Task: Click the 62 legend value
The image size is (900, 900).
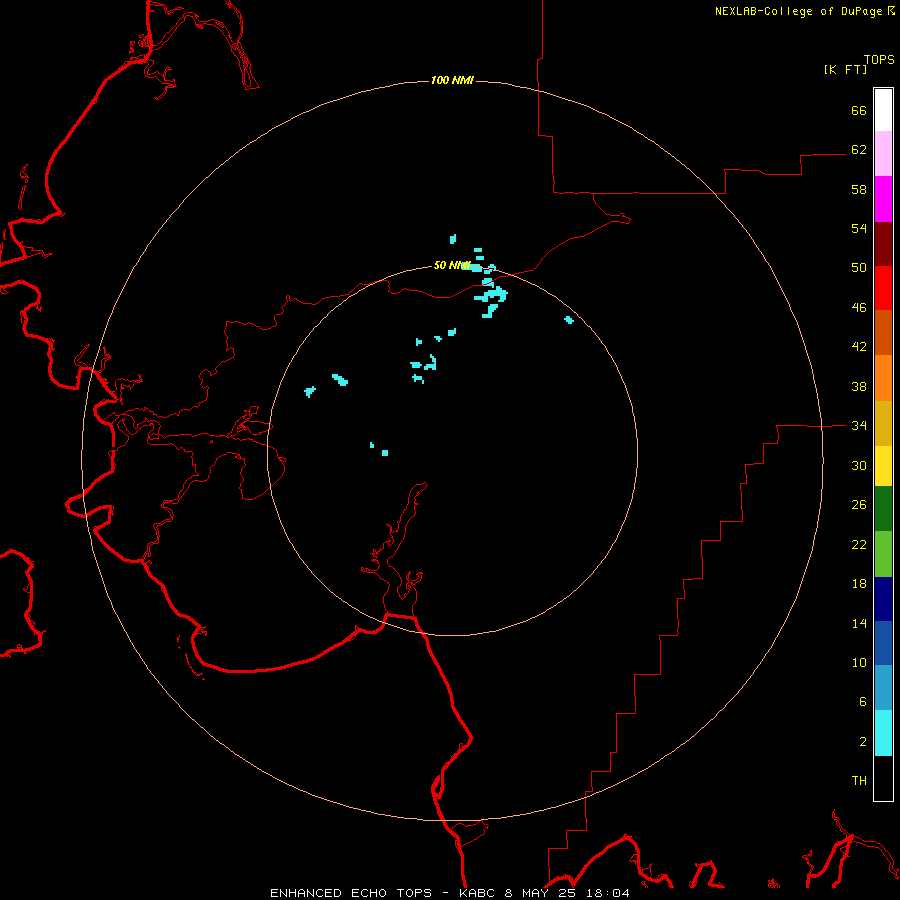Action: point(859,149)
